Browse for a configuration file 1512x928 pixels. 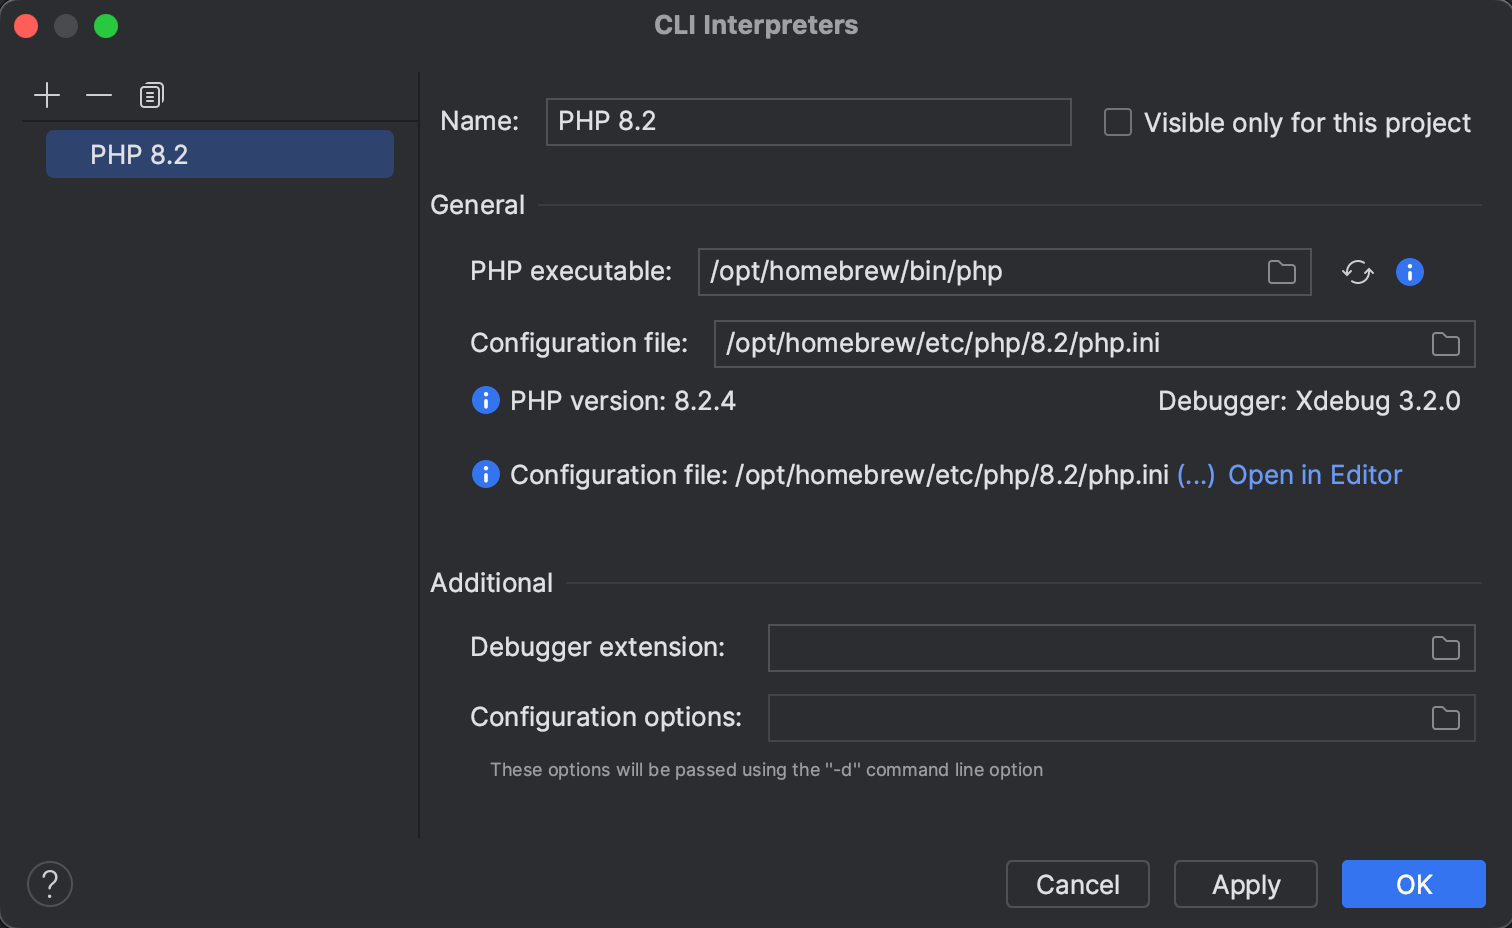(1444, 343)
